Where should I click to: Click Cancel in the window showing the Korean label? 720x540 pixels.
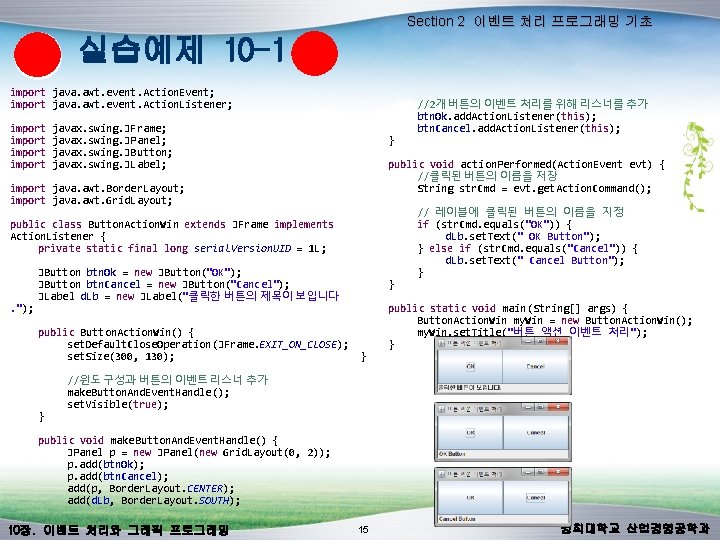tap(535, 366)
